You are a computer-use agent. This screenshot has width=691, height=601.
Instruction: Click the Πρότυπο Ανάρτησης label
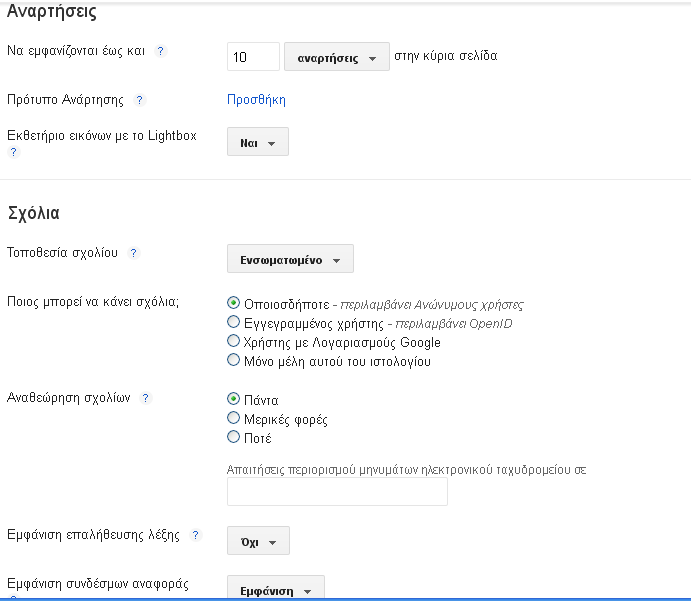[65, 100]
